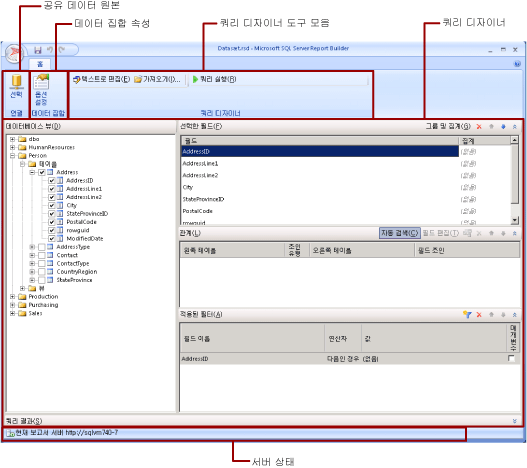Click 텍스트로 편집 edit as text button
Image resolution: width=527 pixels, height=468 pixels.
coord(102,79)
